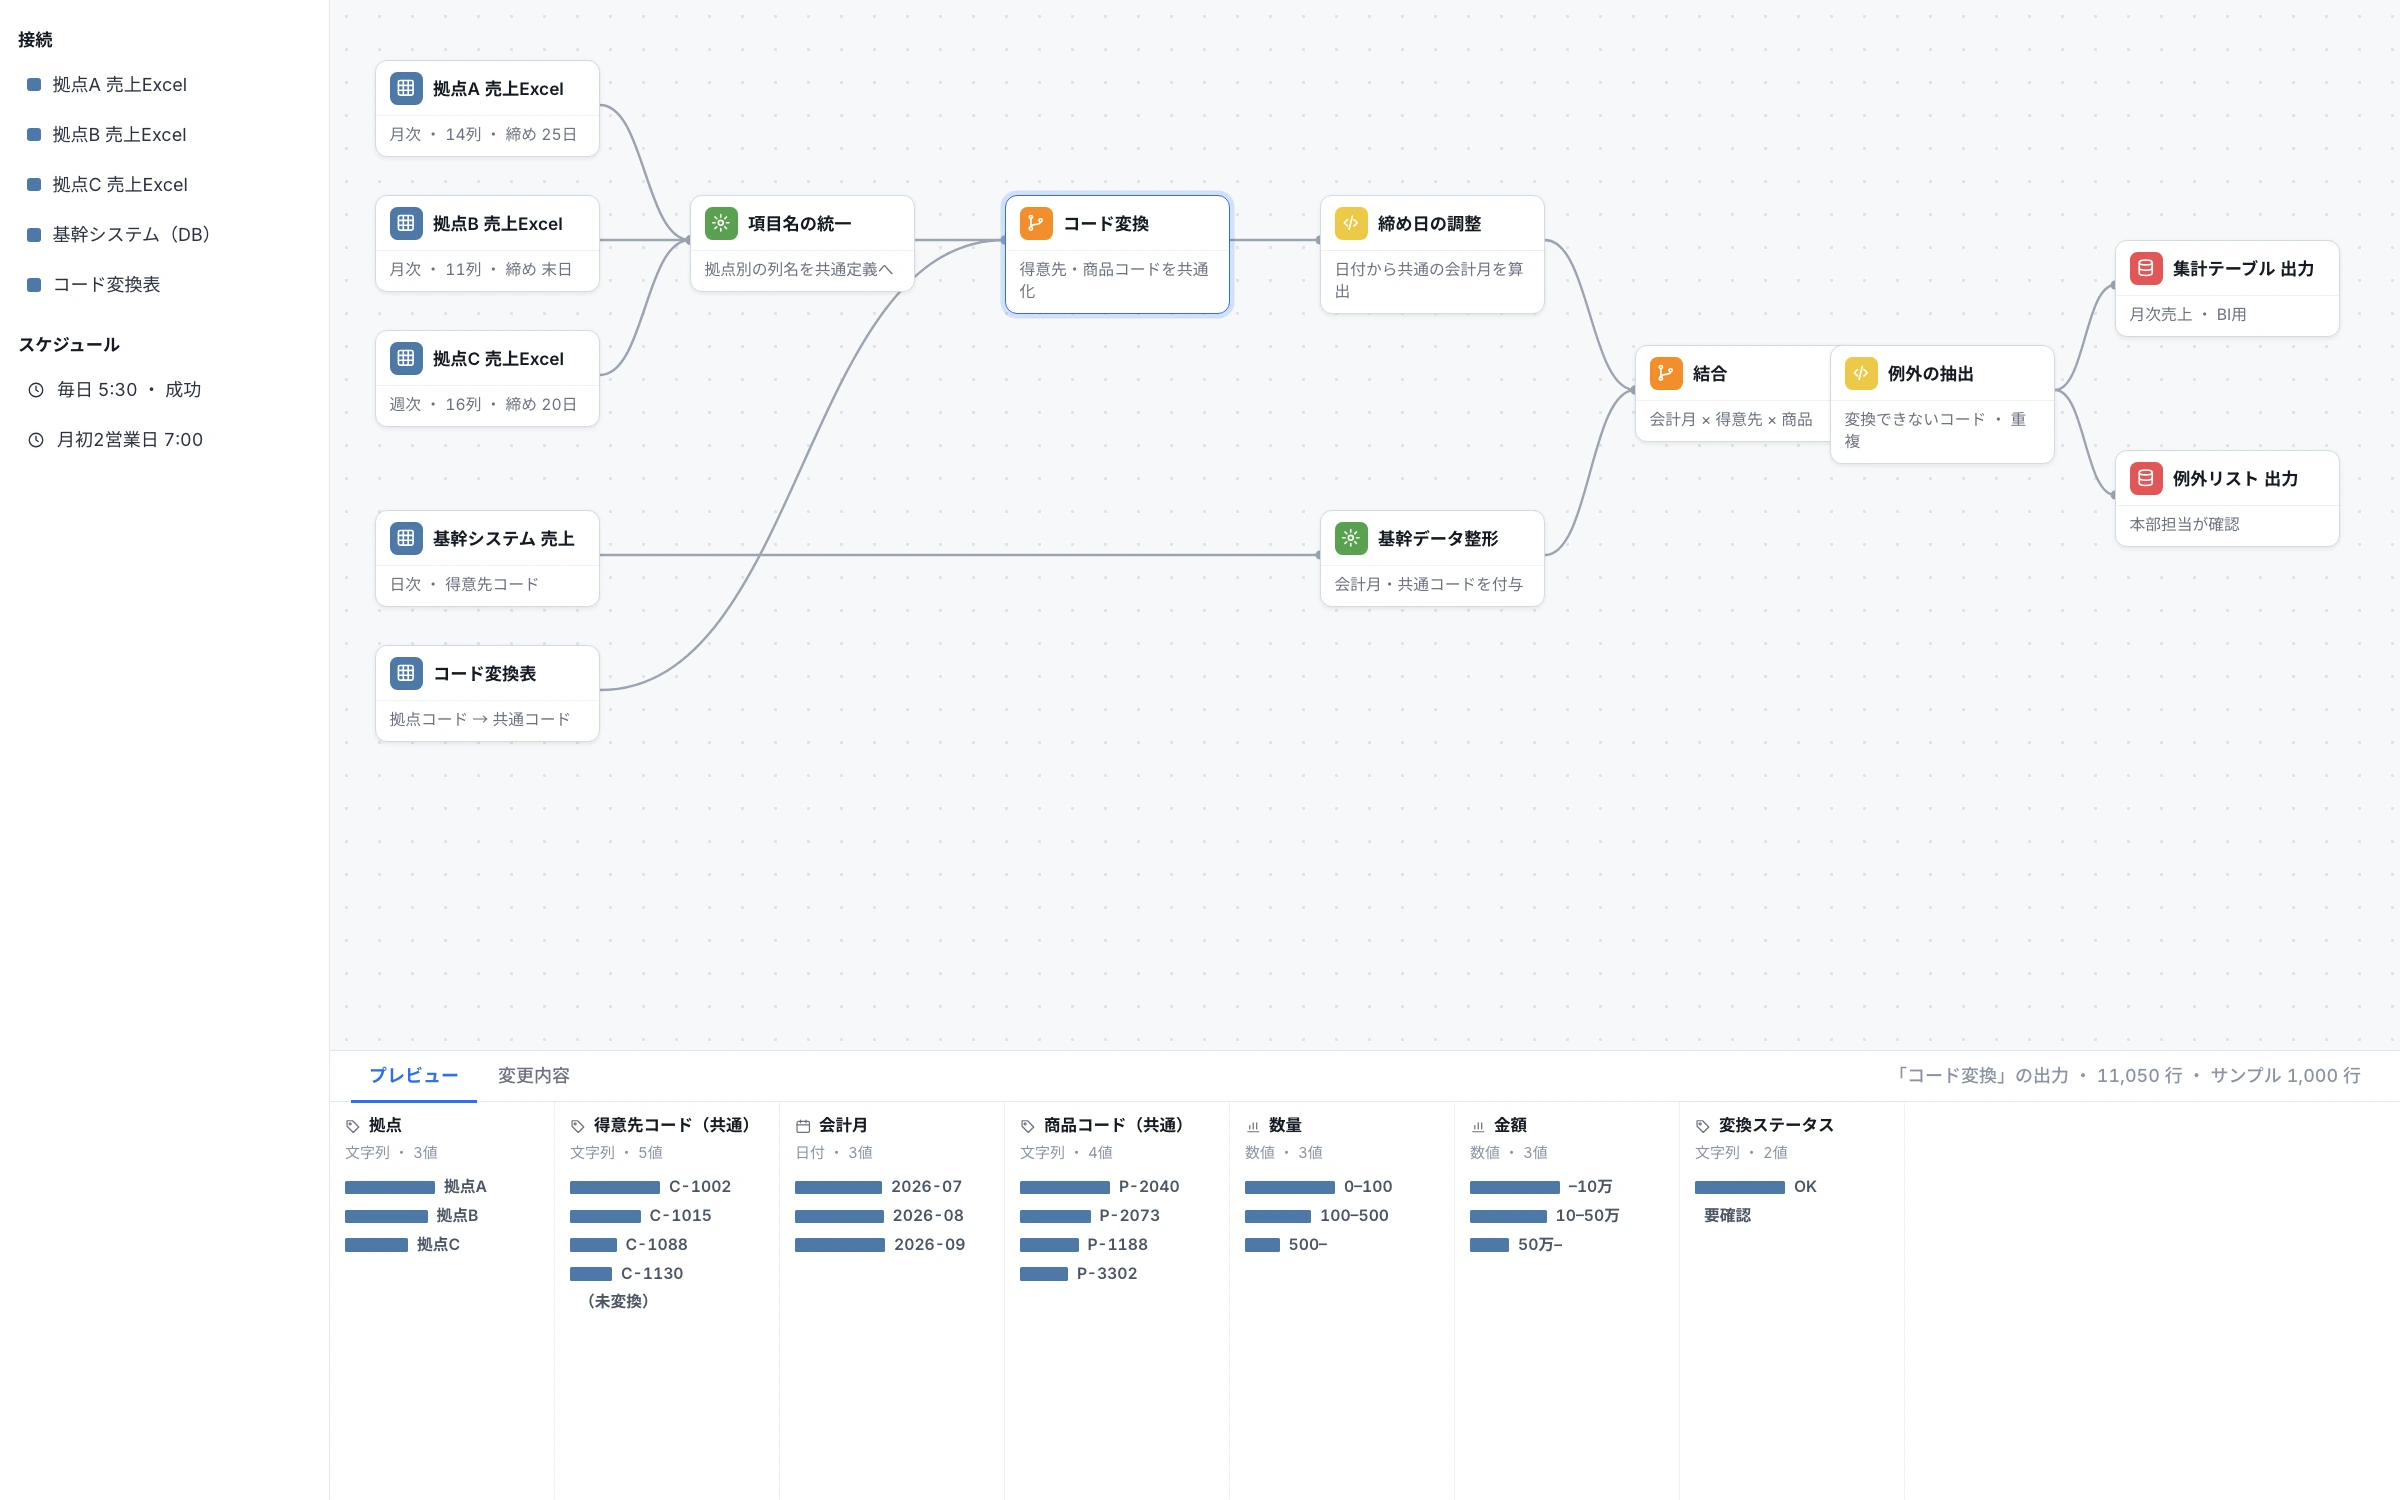2400x1500 pixels.
Task: Click the yellow code icon on 例外の抽出
Action: tap(1860, 373)
